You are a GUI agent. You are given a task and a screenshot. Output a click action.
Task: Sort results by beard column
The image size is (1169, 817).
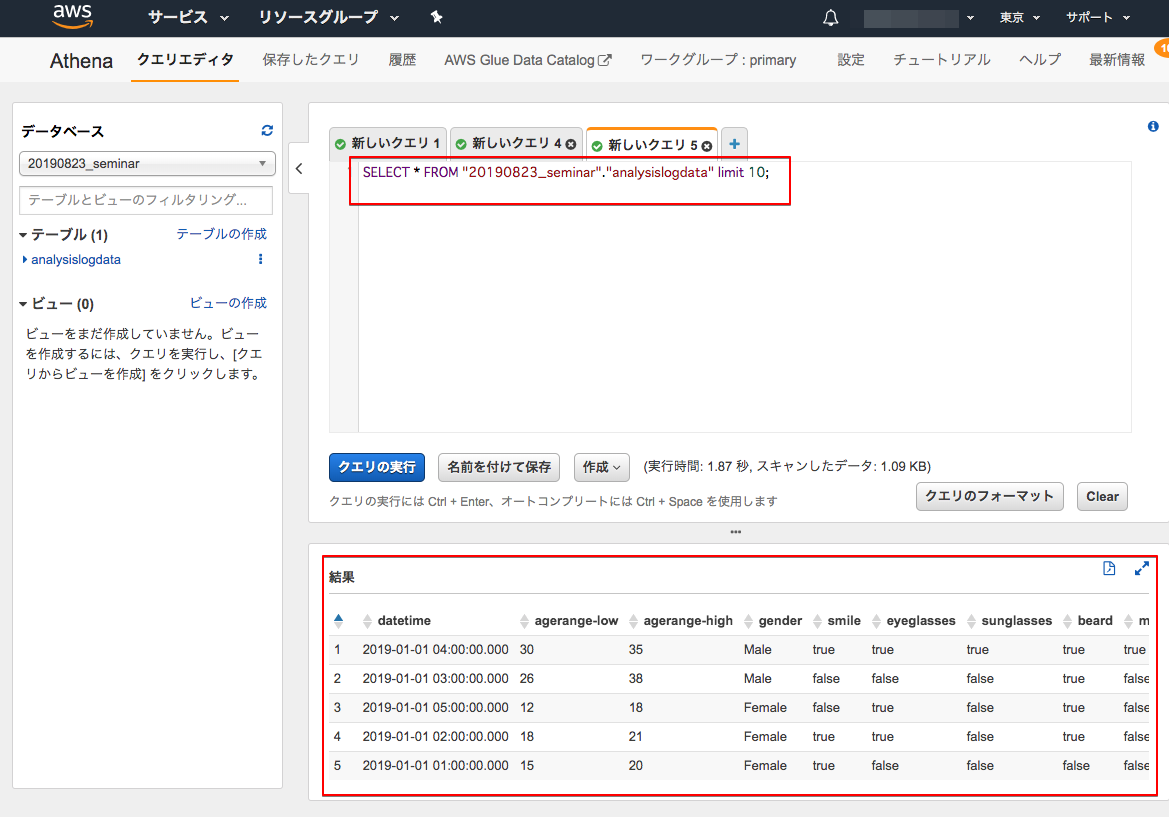[1067, 621]
